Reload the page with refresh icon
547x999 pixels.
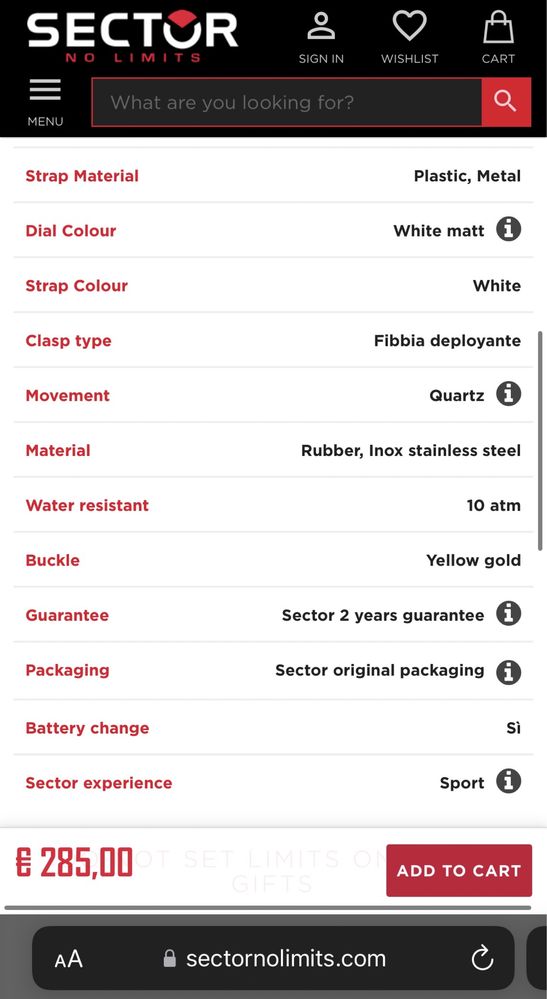pyautogui.click(x=482, y=958)
